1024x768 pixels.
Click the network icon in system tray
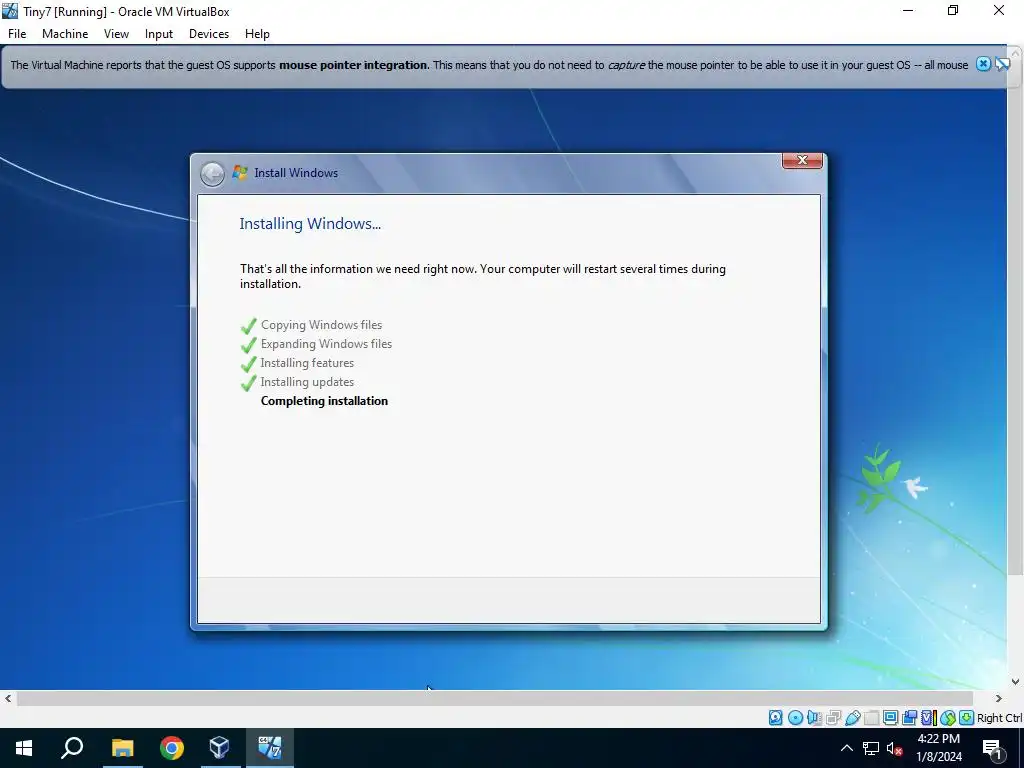(x=871, y=748)
